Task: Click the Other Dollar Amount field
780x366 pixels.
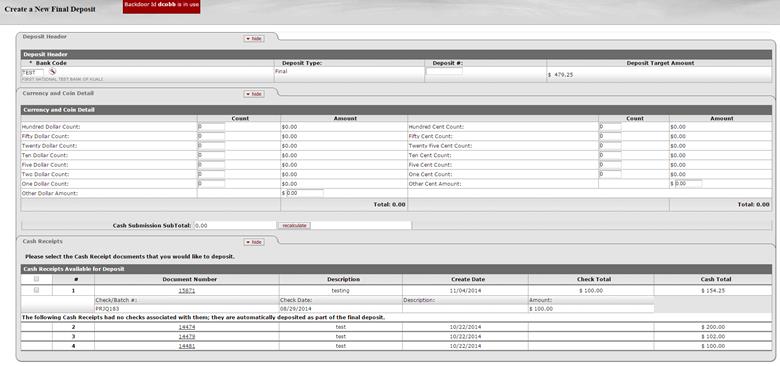Action: coord(305,193)
